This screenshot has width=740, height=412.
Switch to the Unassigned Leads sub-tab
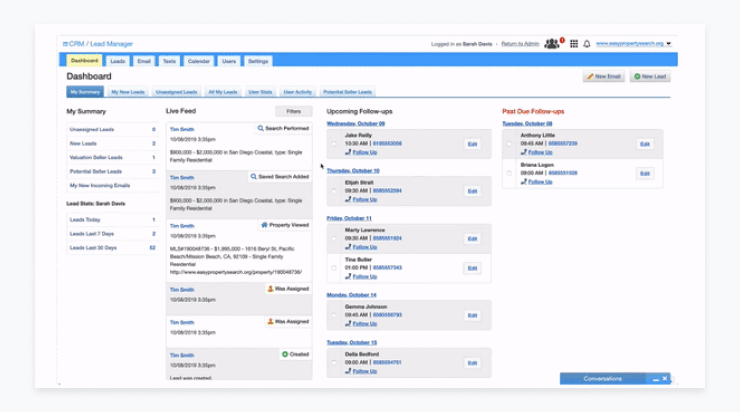click(176, 92)
